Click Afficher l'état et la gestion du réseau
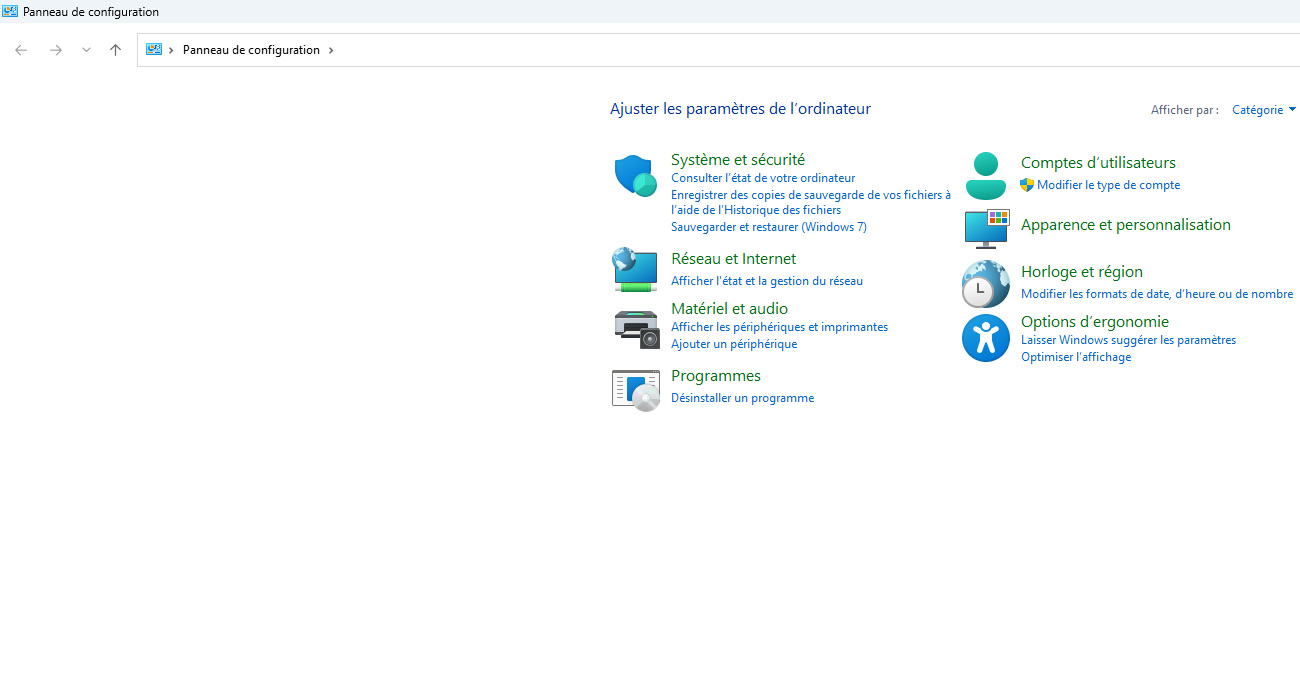The width and height of the screenshot is (1300, 675). [x=766, y=281]
